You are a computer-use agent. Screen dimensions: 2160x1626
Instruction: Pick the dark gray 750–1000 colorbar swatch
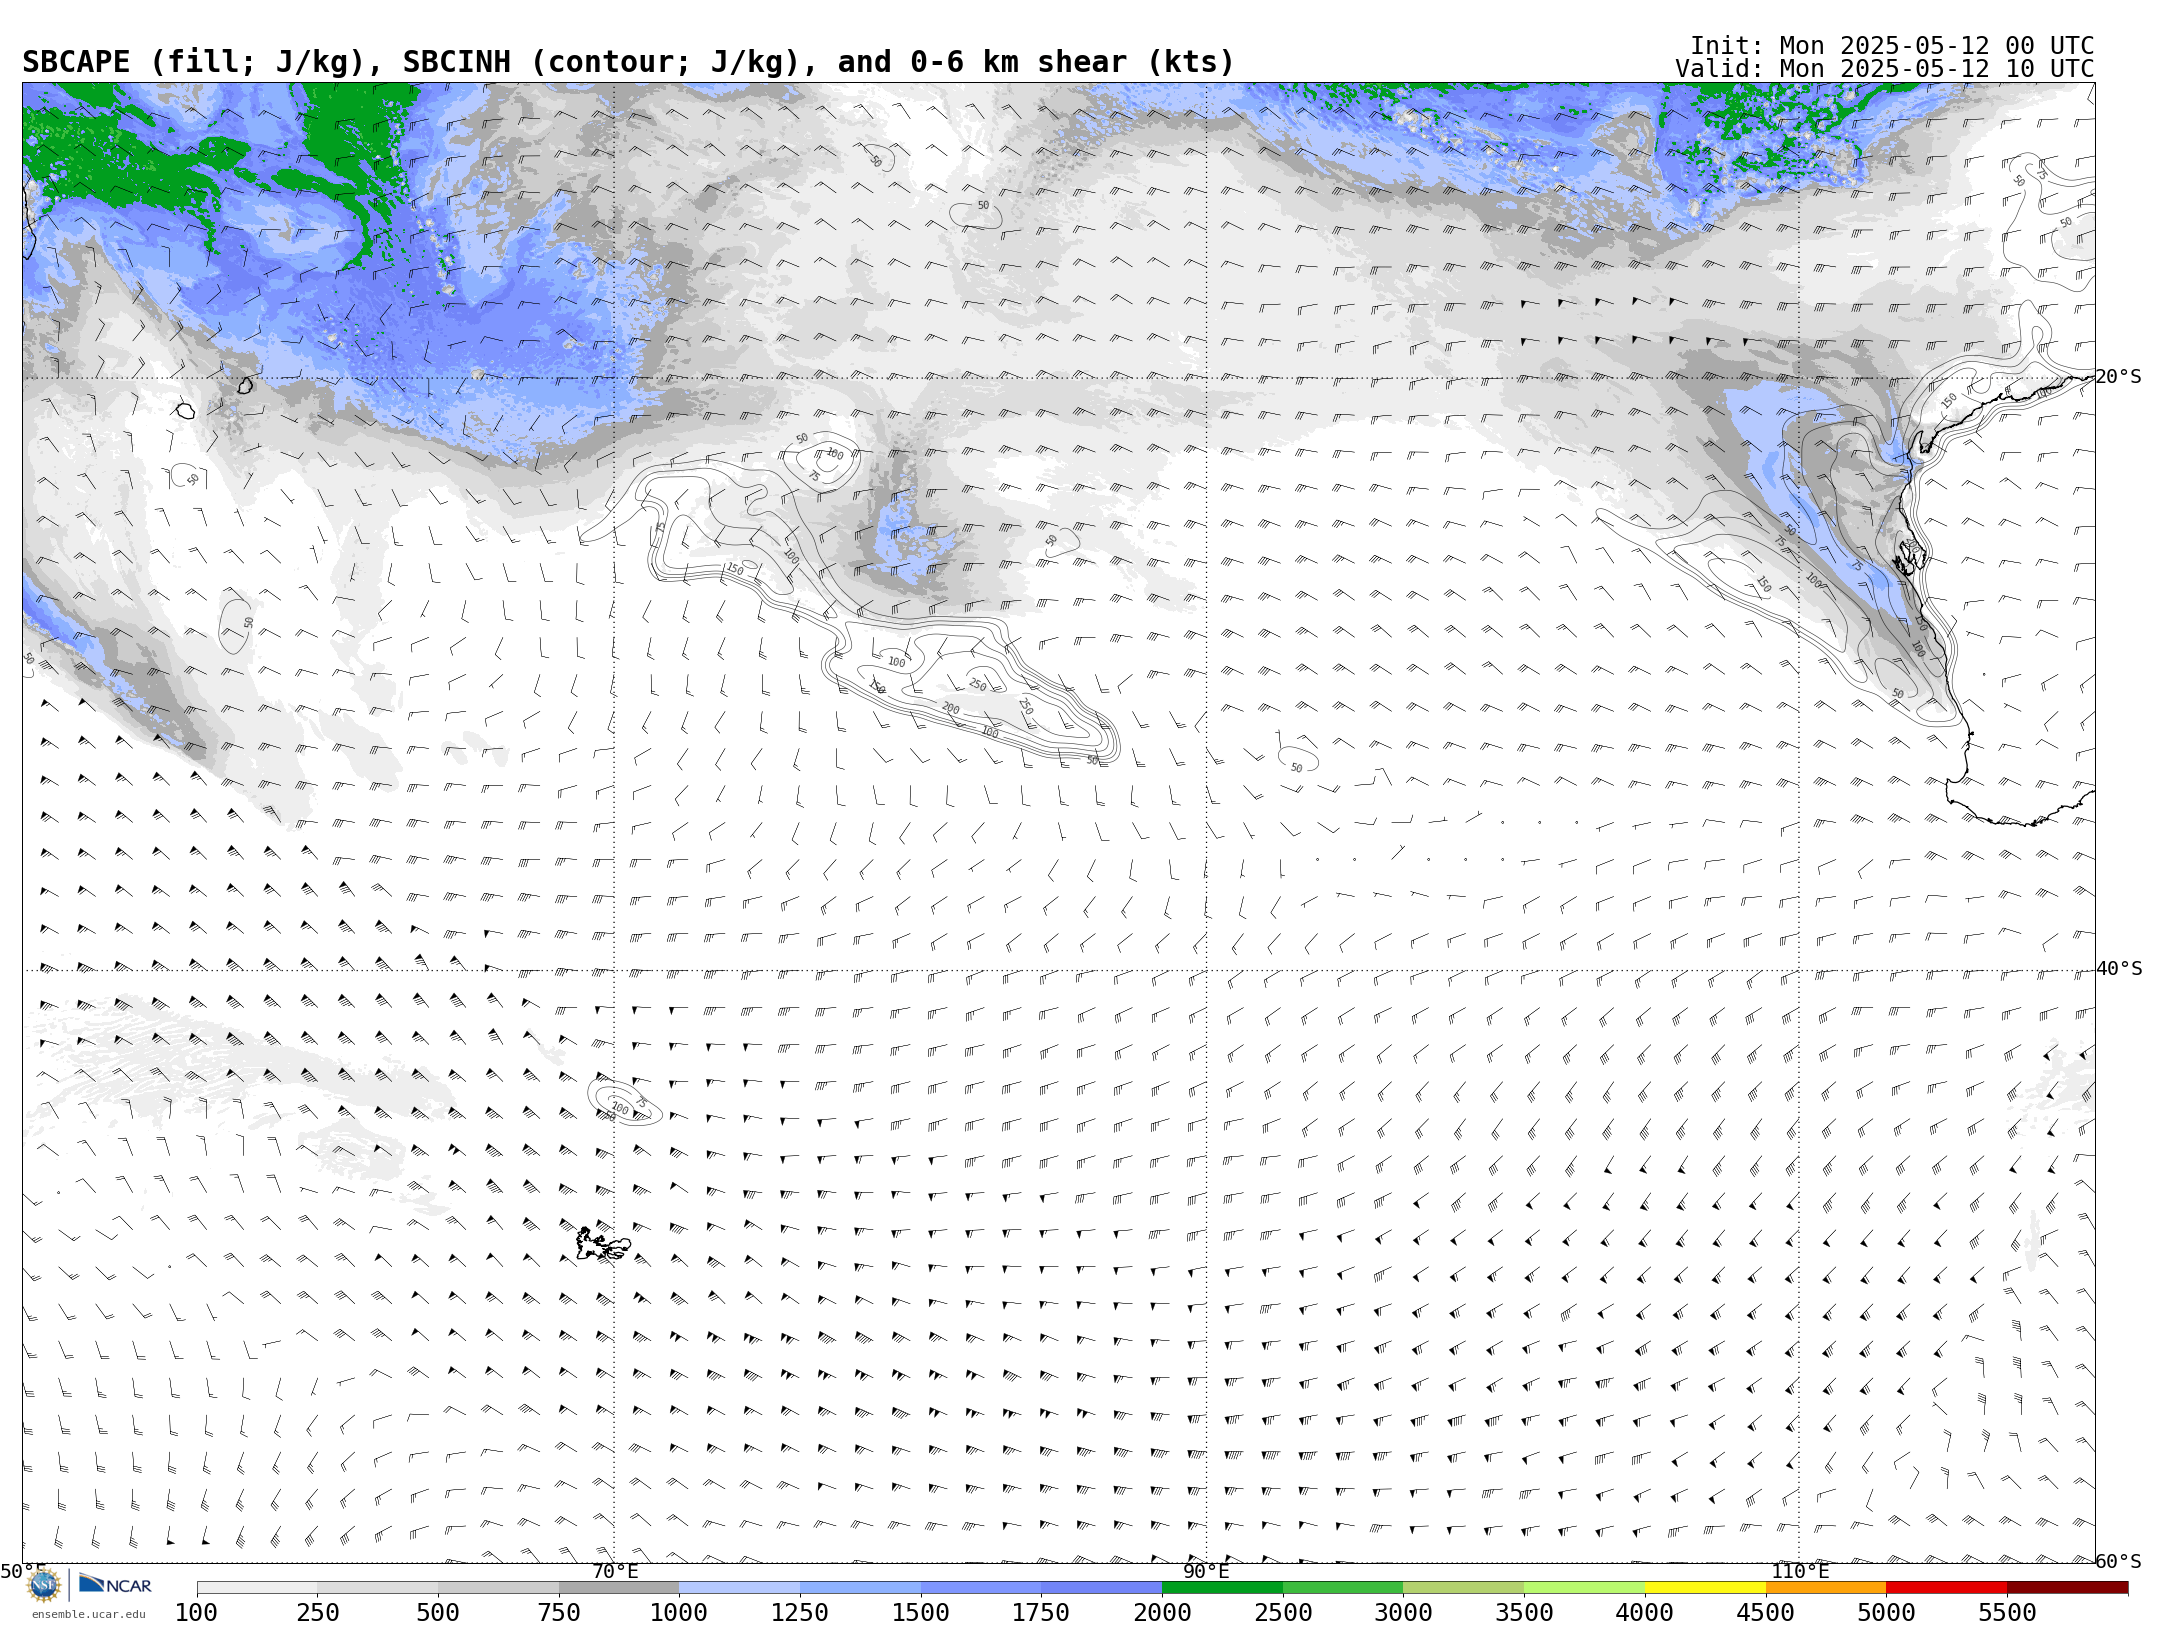(619, 1588)
